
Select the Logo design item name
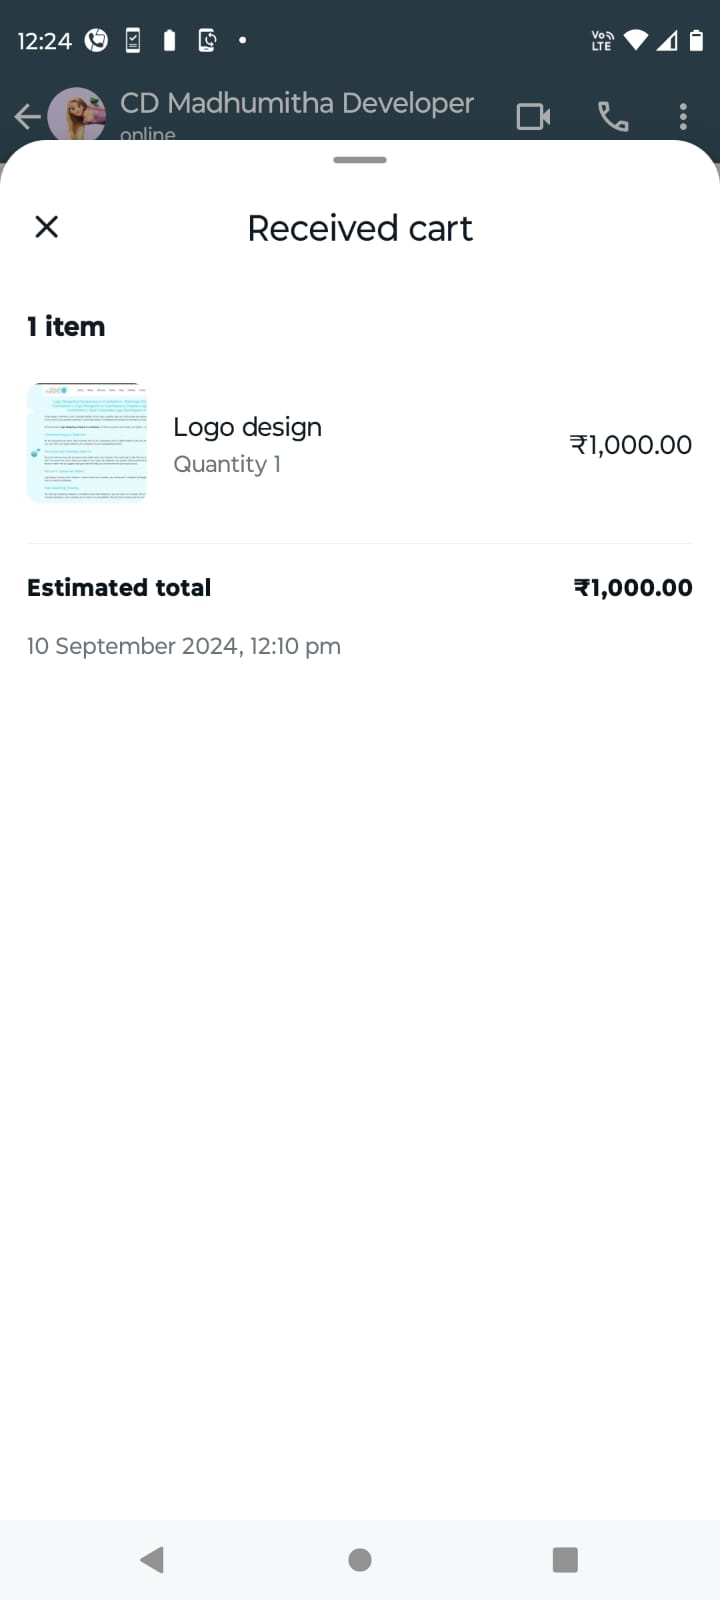tap(247, 427)
